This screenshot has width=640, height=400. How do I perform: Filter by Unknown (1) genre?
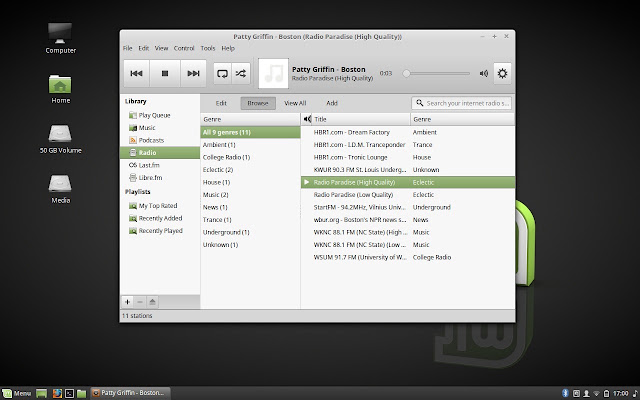pyautogui.click(x=250, y=245)
